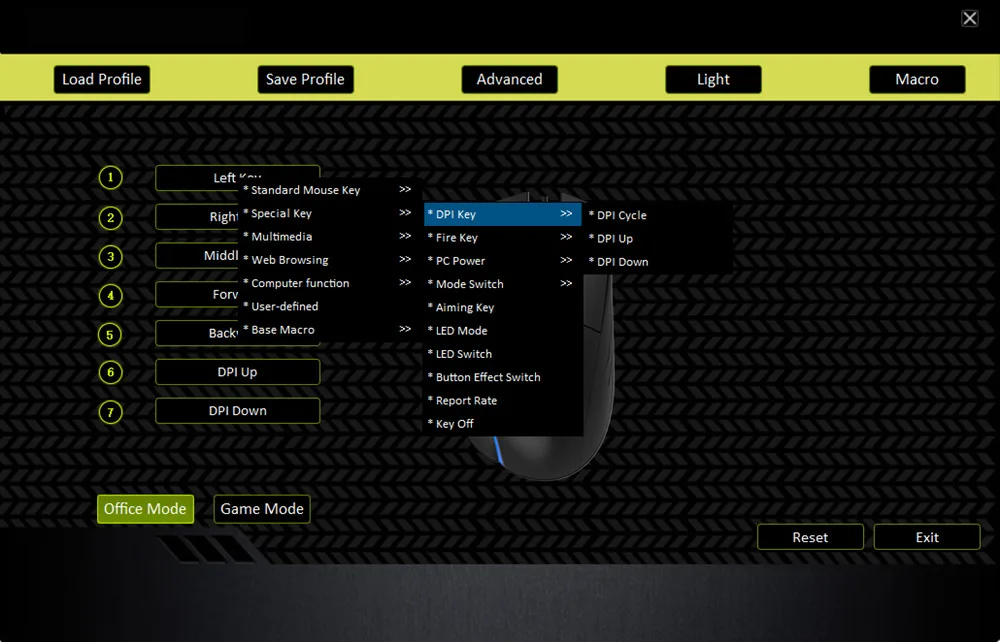The image size is (1000, 642).
Task: Open the Macro editor
Action: coord(916,79)
